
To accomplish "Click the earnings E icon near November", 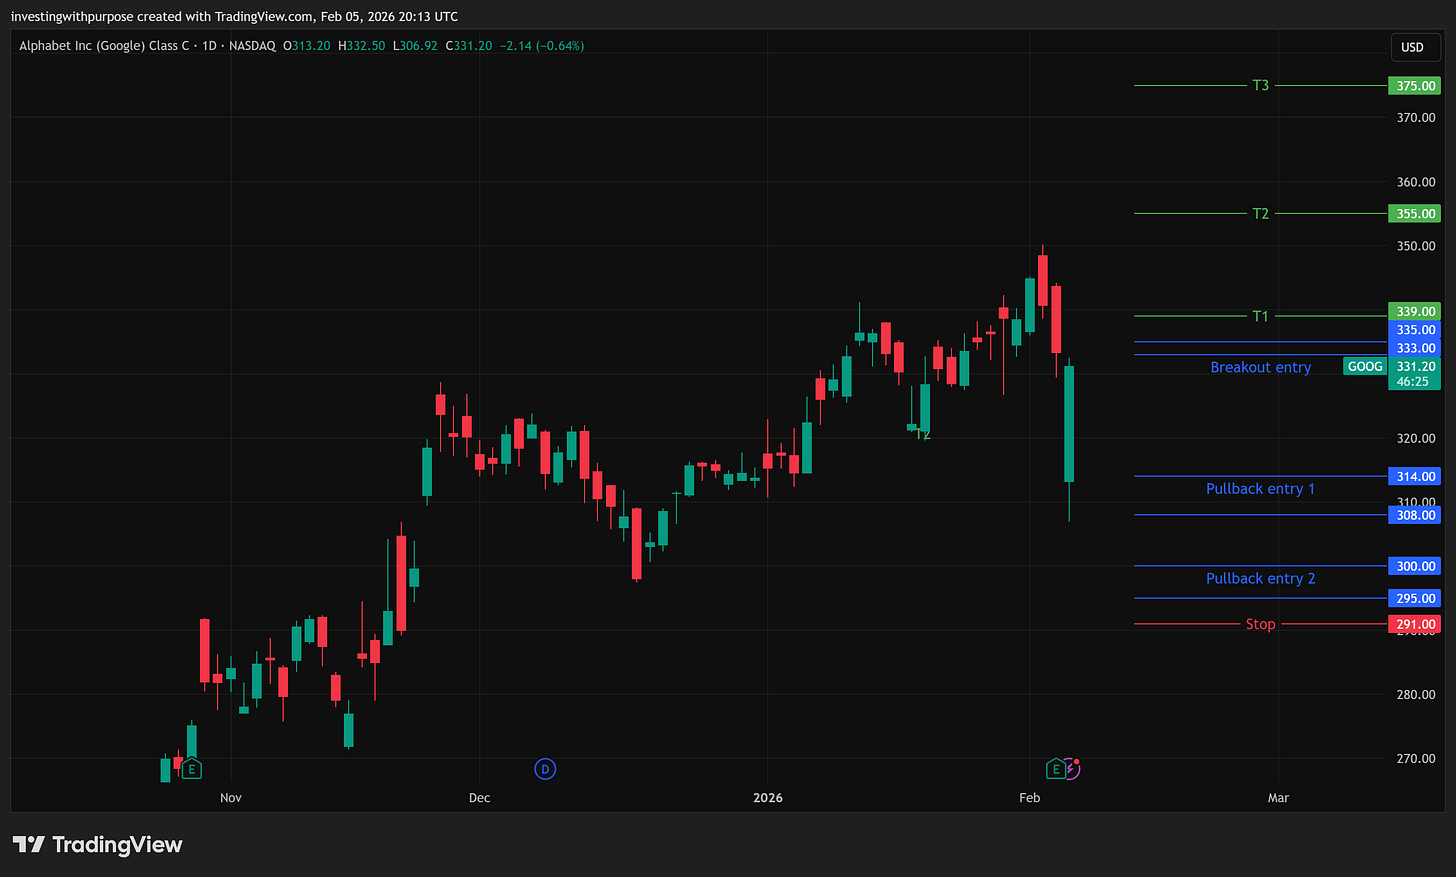I will (191, 769).
